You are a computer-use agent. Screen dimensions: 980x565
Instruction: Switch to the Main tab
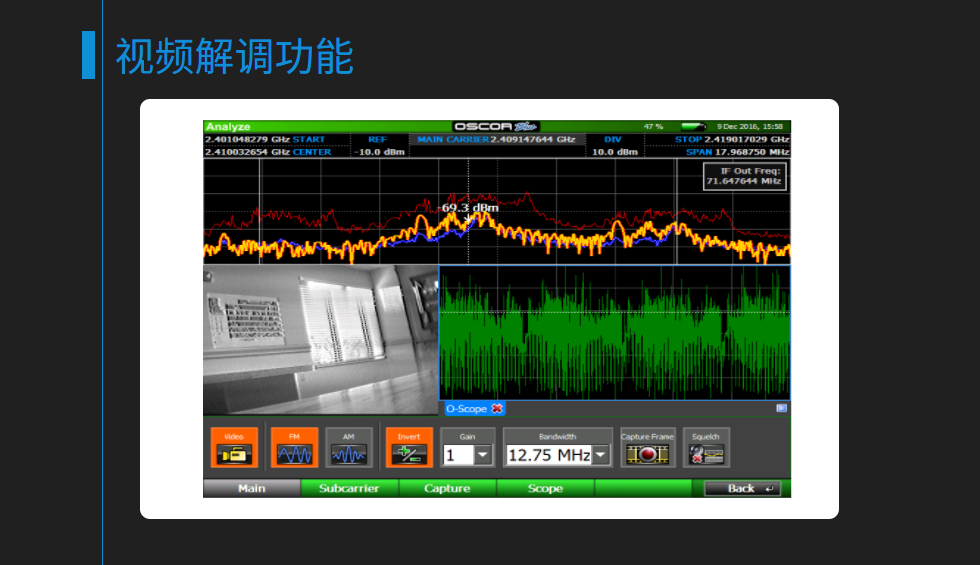(x=251, y=489)
